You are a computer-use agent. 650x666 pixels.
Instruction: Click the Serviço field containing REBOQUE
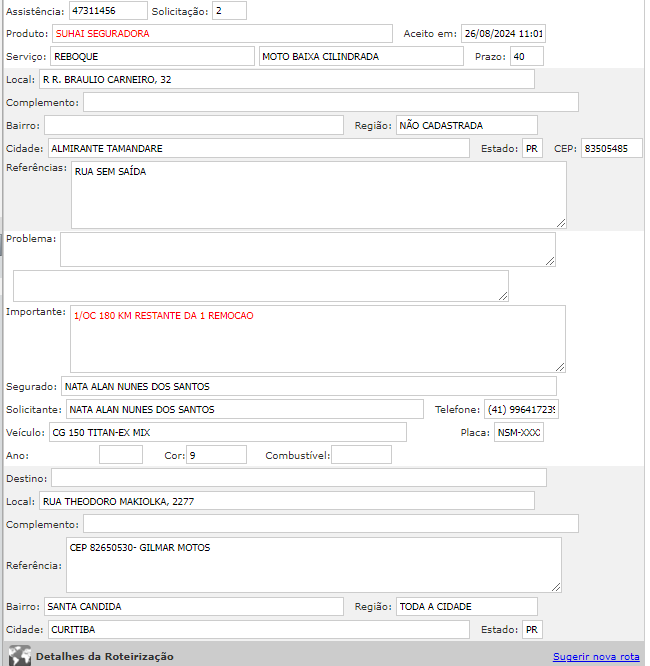[x=152, y=56]
